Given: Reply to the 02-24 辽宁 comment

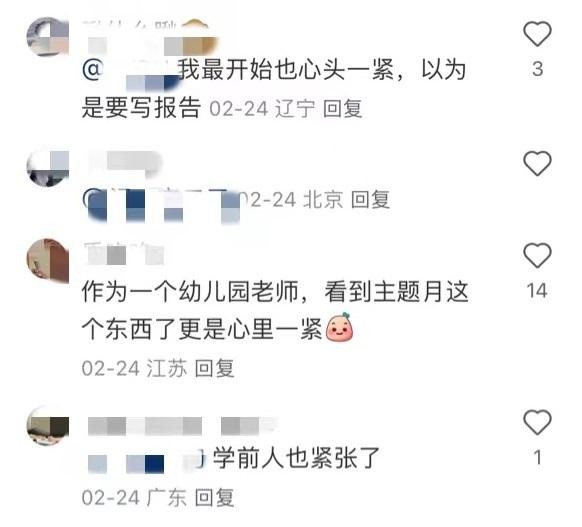Looking at the screenshot, I should 342,109.
